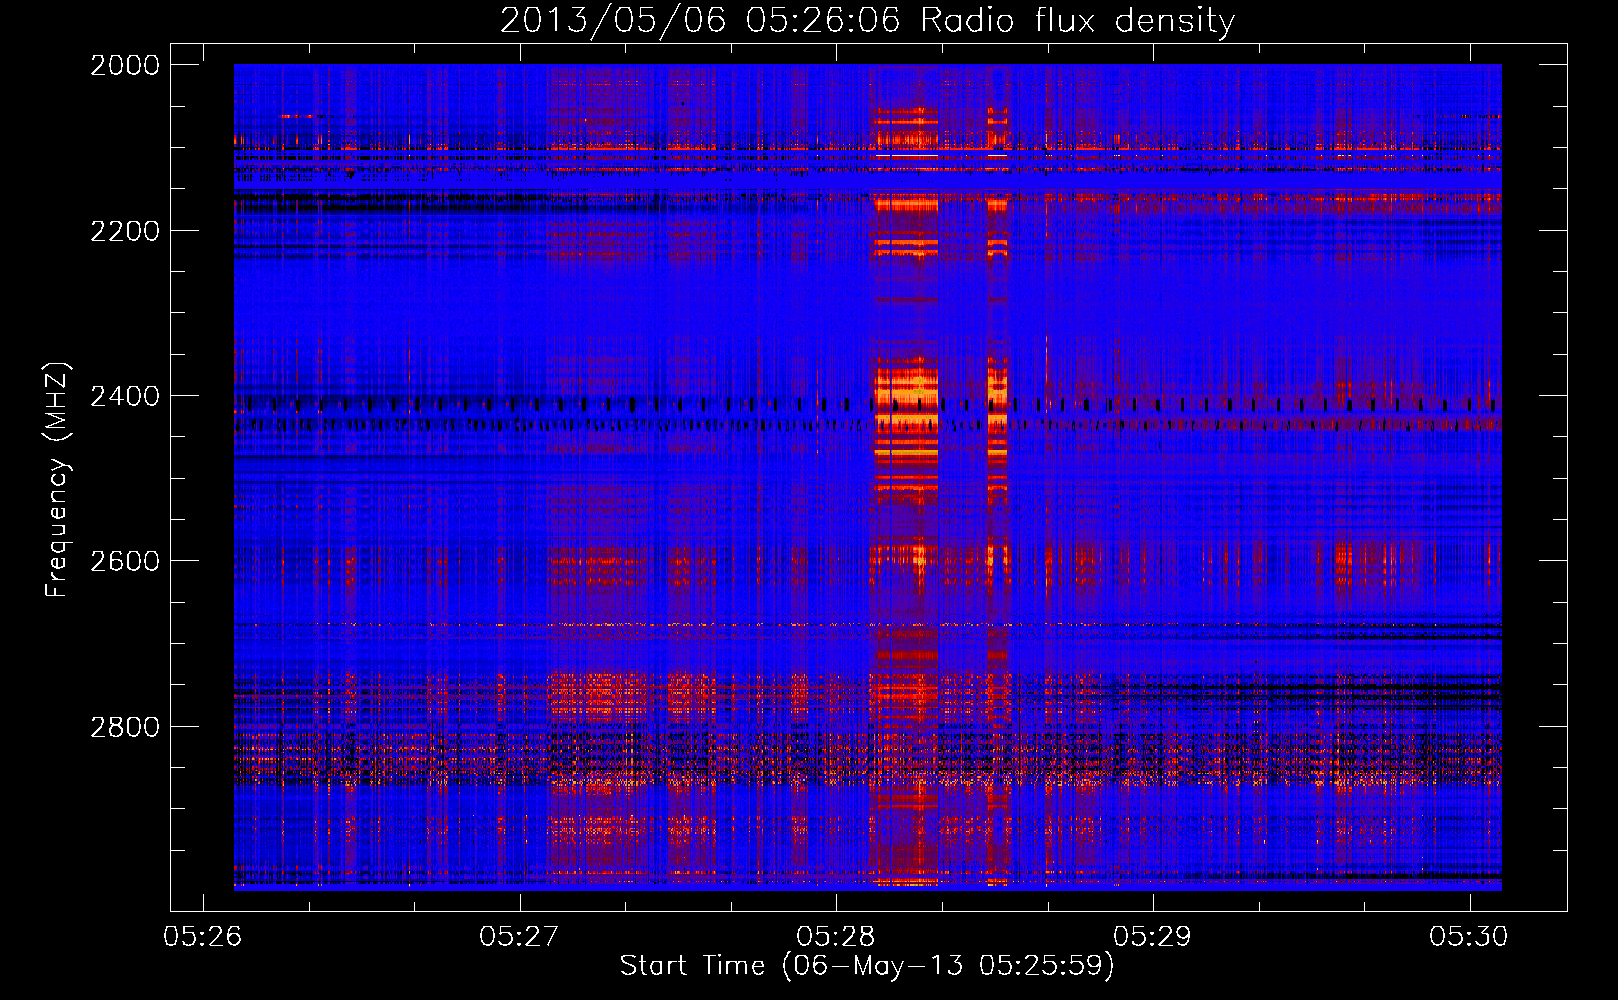Viewport: 1618px width, 1000px height.
Task: Select the 2600 frequency tick label
Action: tap(125, 561)
